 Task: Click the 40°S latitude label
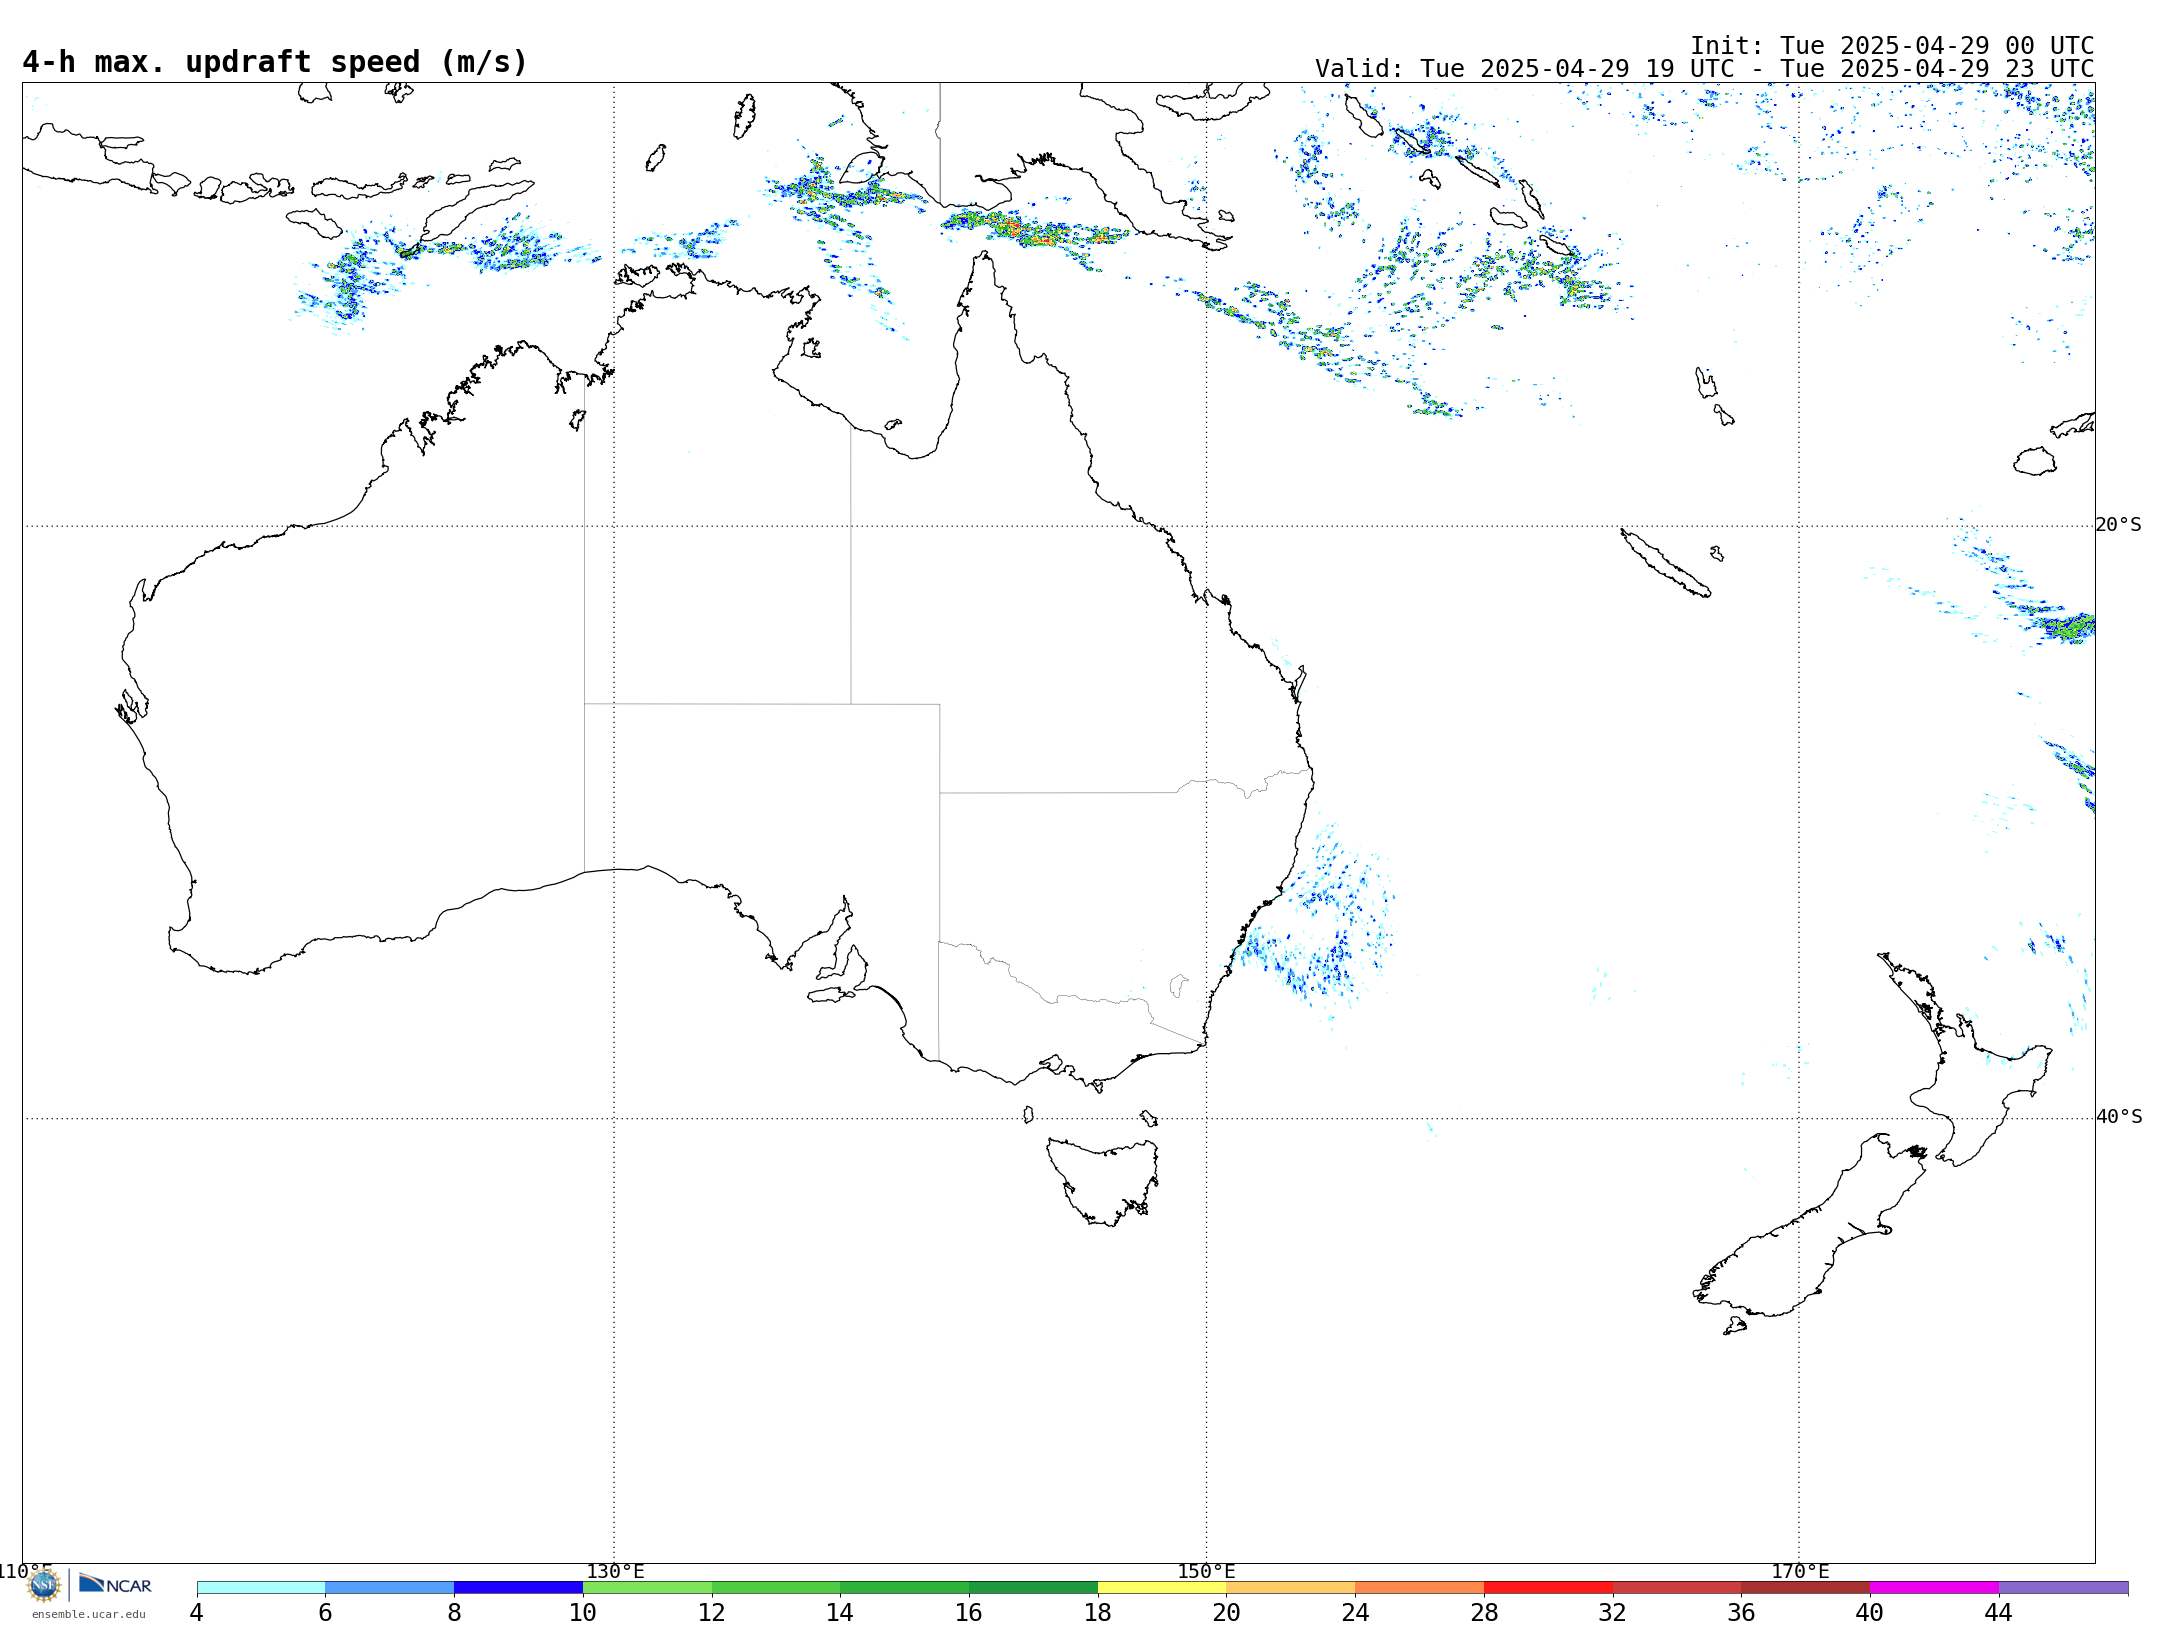click(2119, 1117)
